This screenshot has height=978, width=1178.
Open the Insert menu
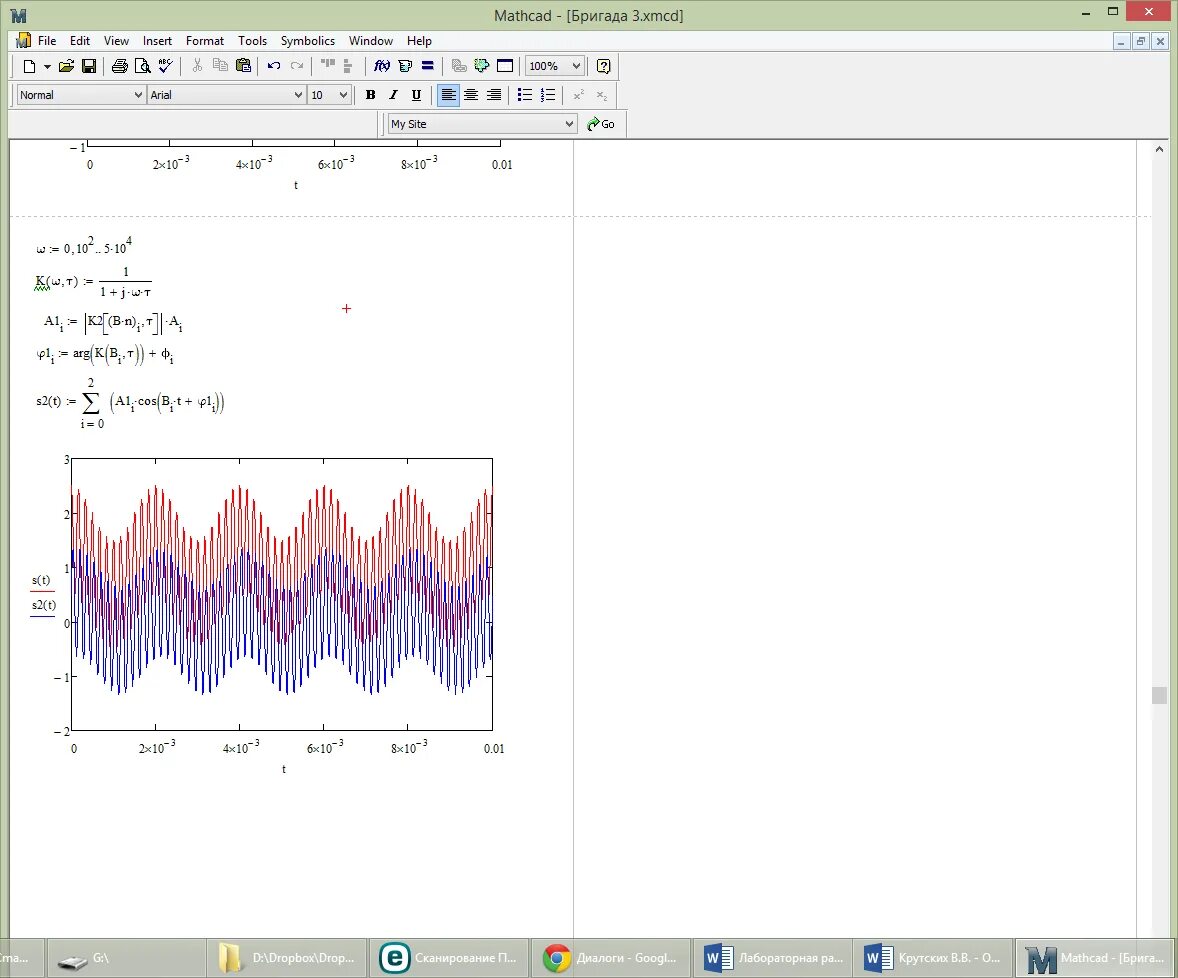(157, 41)
